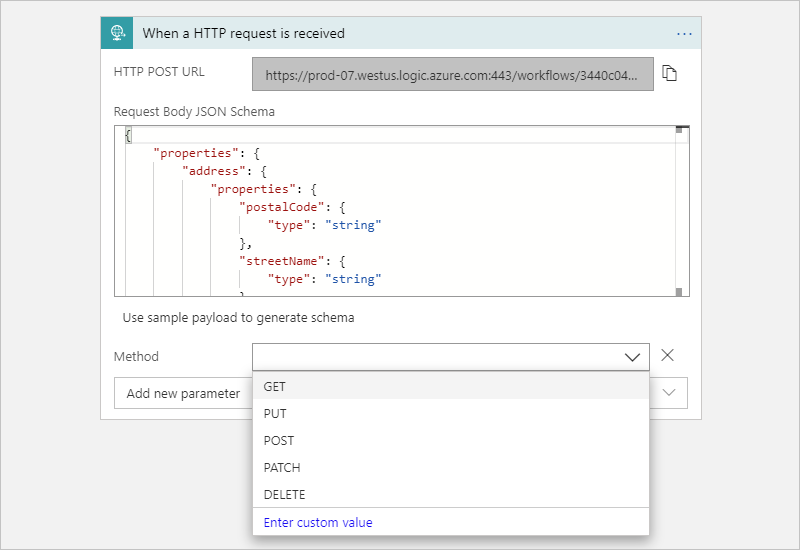This screenshot has height=550, width=800.
Task: Choose the PUT method option
Action: point(275,413)
